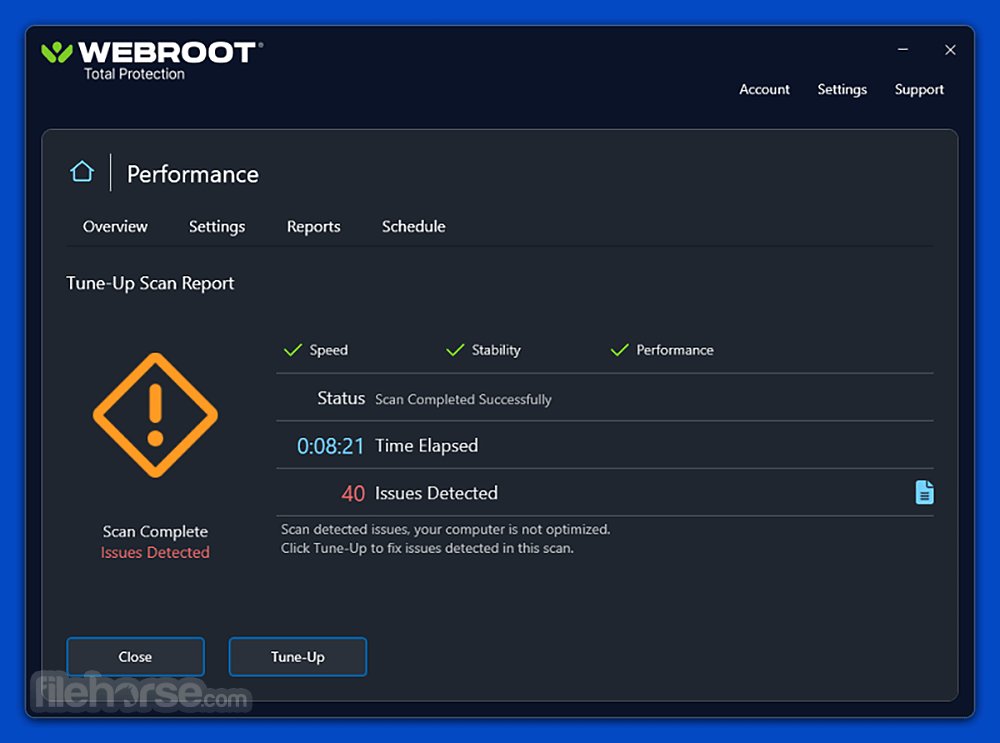Image resolution: width=1000 pixels, height=743 pixels.
Task: Click the red 40 issues count
Action: (x=353, y=493)
